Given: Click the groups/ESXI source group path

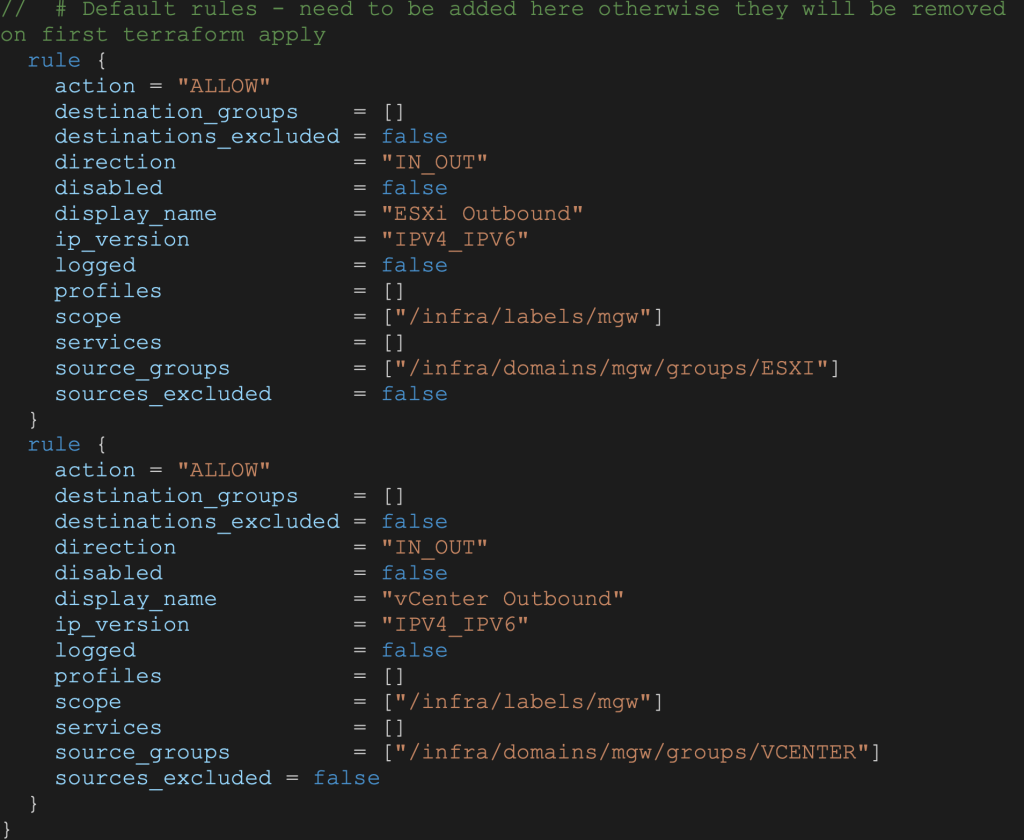Looking at the screenshot, I should [x=610, y=368].
